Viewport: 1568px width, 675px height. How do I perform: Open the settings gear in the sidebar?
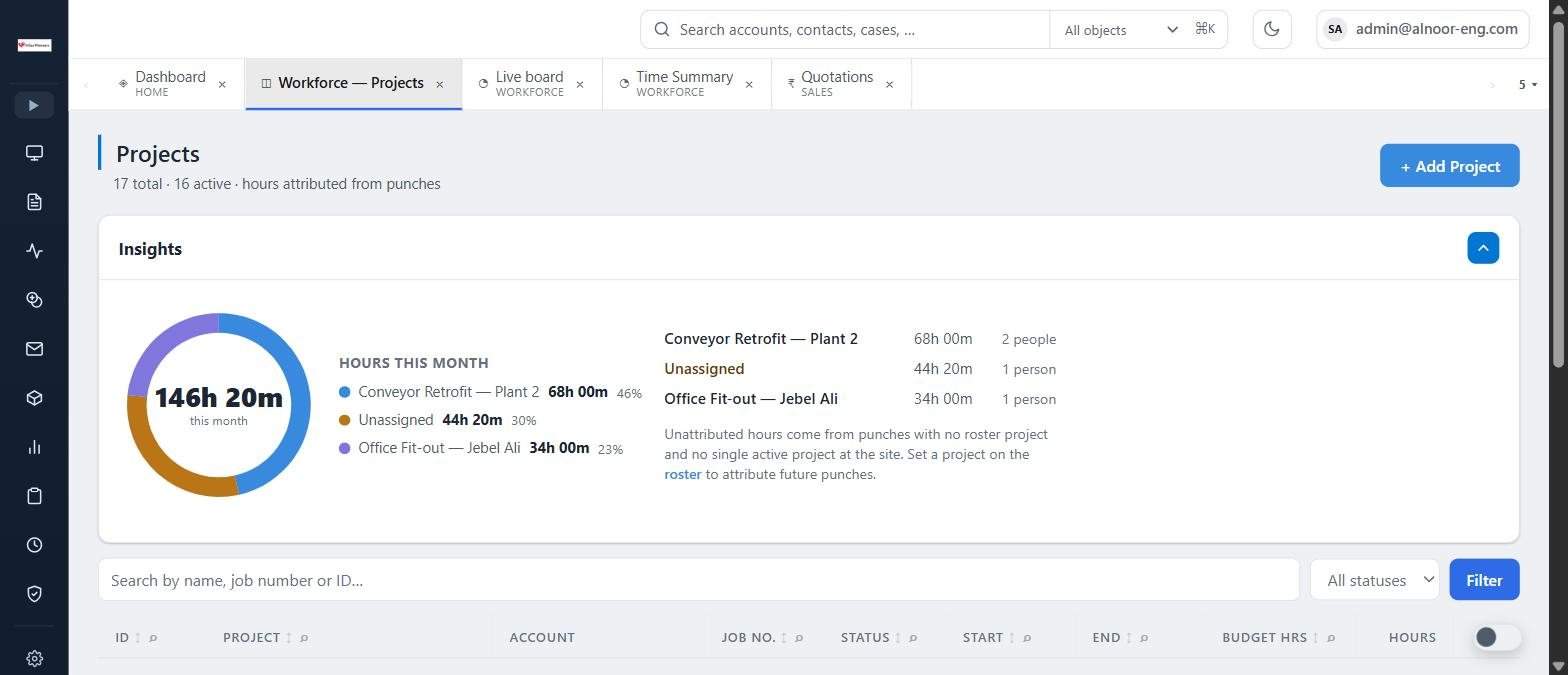[x=34, y=658]
